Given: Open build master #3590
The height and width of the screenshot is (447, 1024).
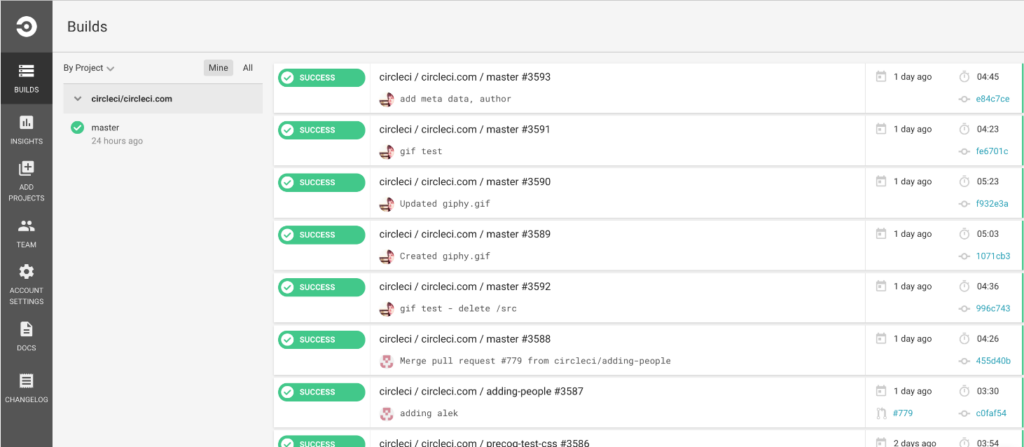Looking at the screenshot, I should click(464, 182).
